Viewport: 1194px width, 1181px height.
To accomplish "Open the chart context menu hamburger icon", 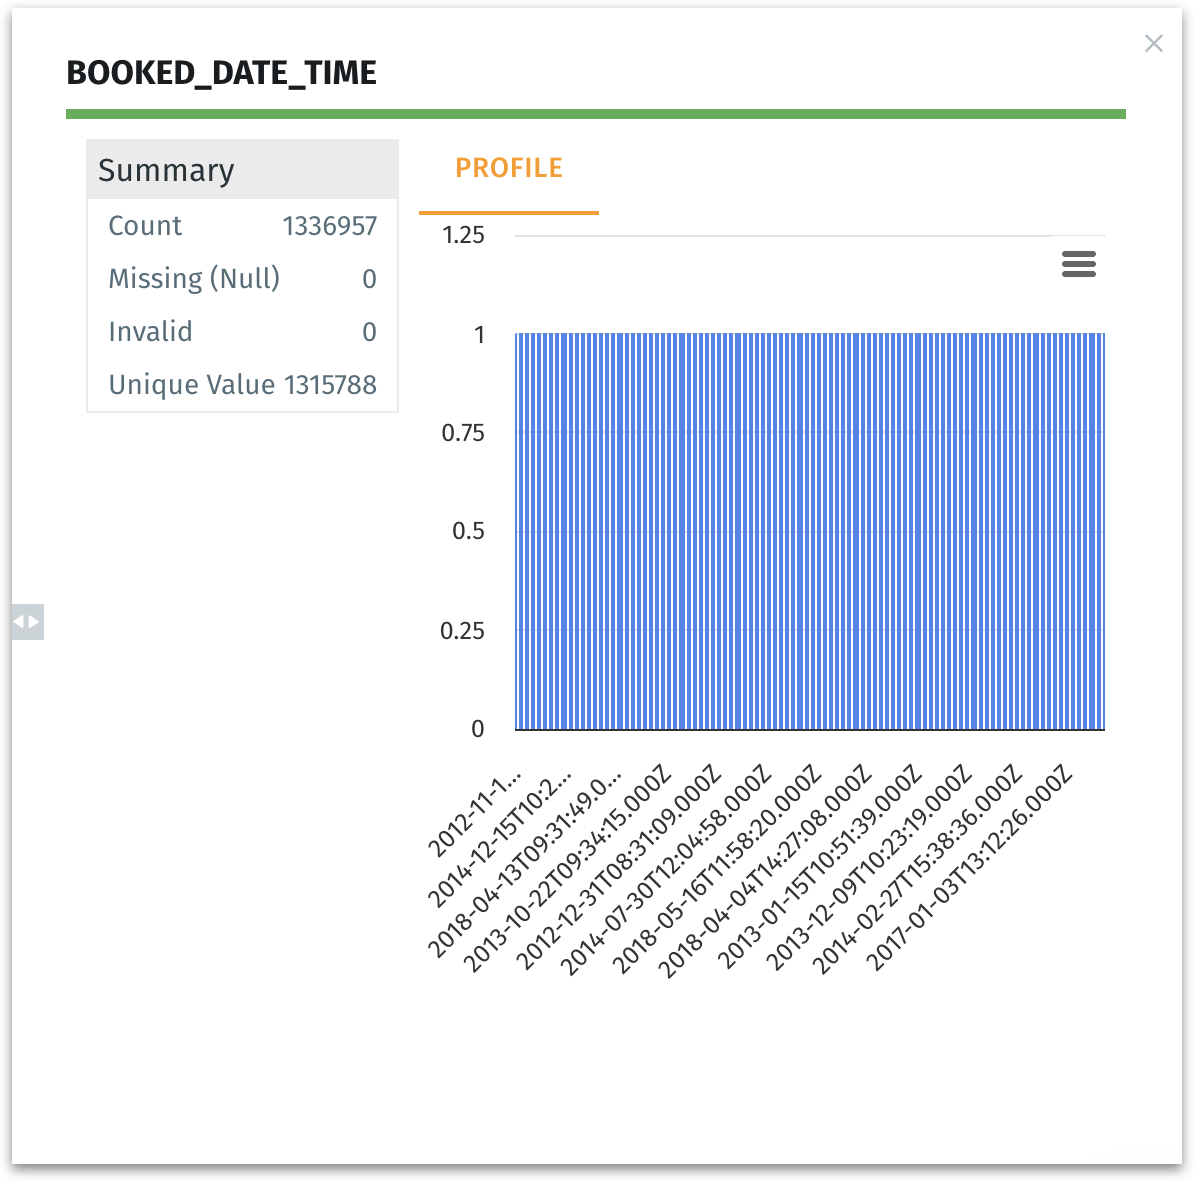I will pyautogui.click(x=1078, y=264).
